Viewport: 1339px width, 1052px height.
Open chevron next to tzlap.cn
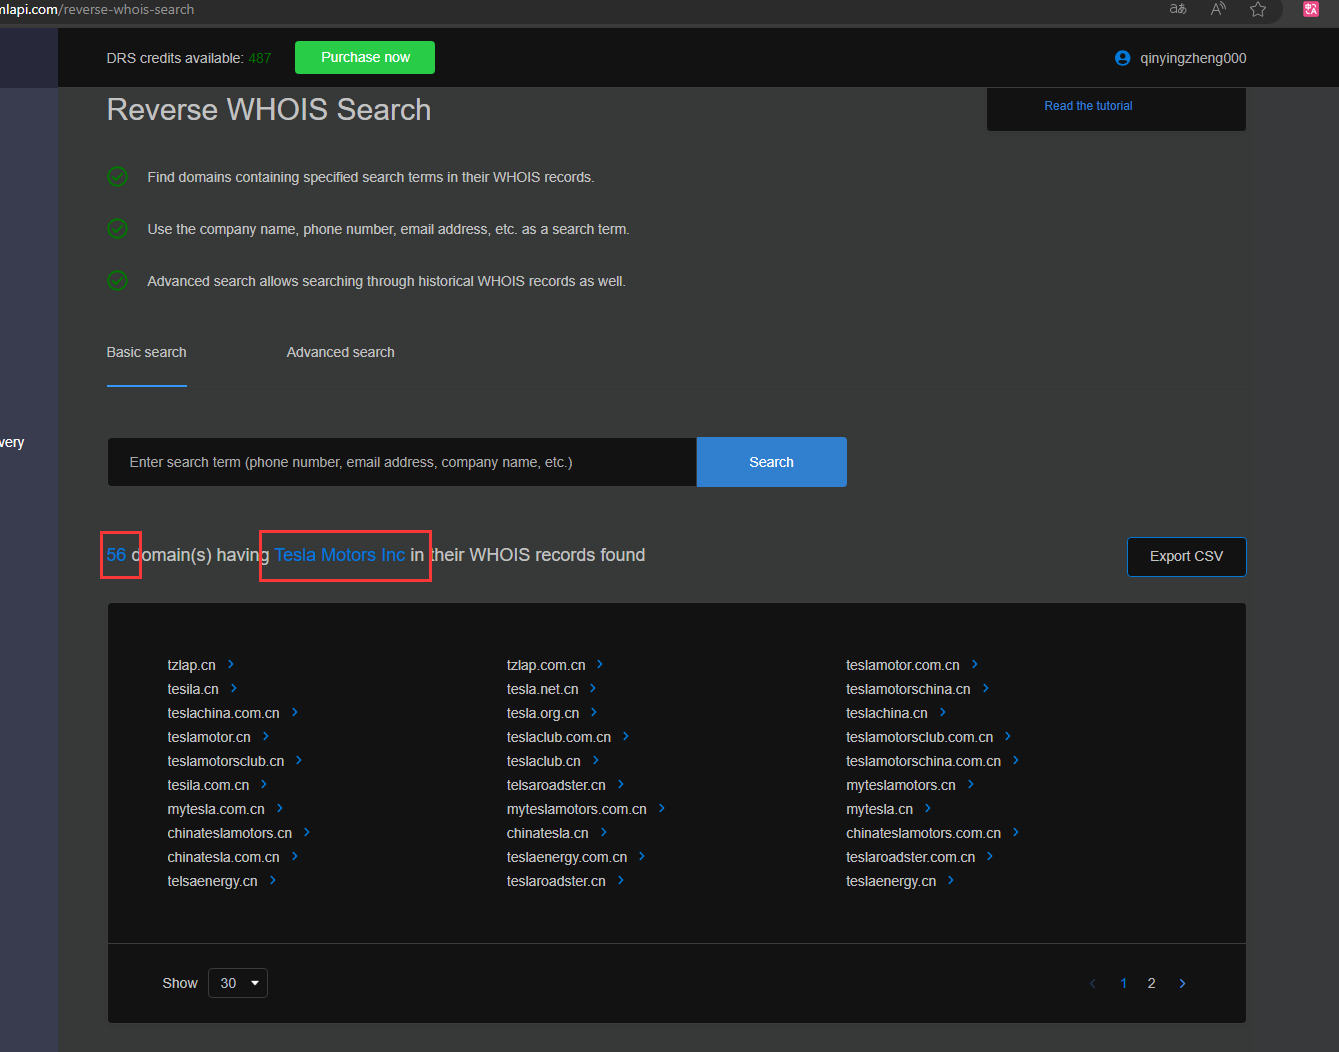click(x=231, y=664)
